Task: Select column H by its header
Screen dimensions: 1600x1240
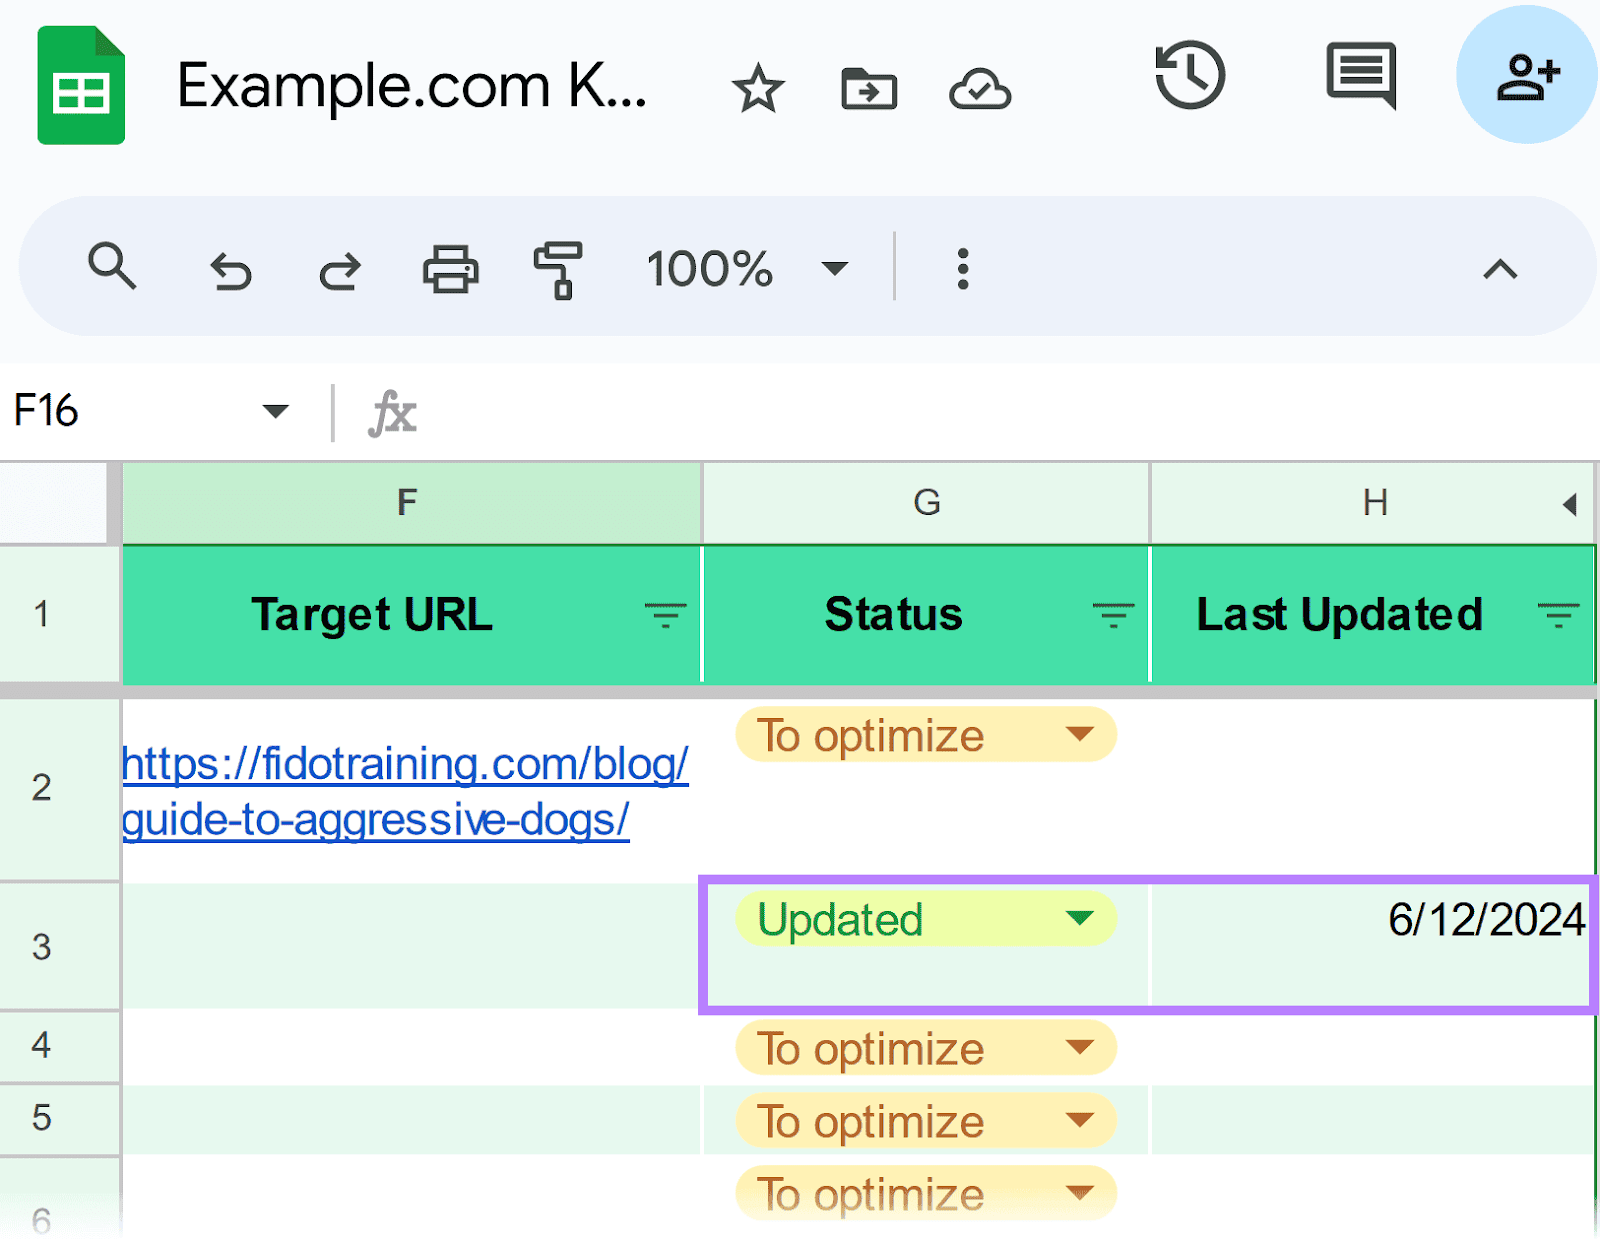Action: (1373, 502)
